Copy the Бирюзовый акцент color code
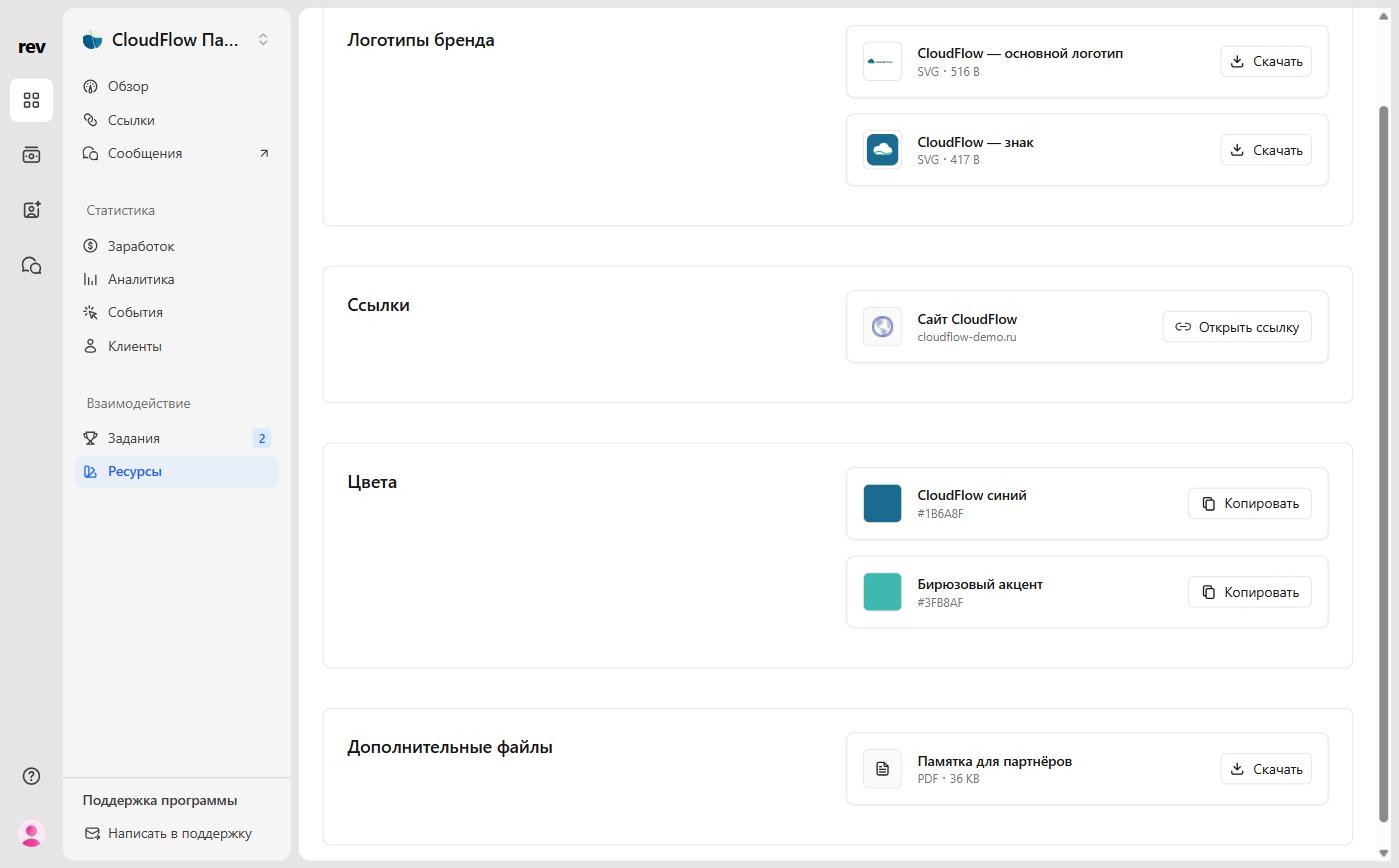 click(1250, 592)
